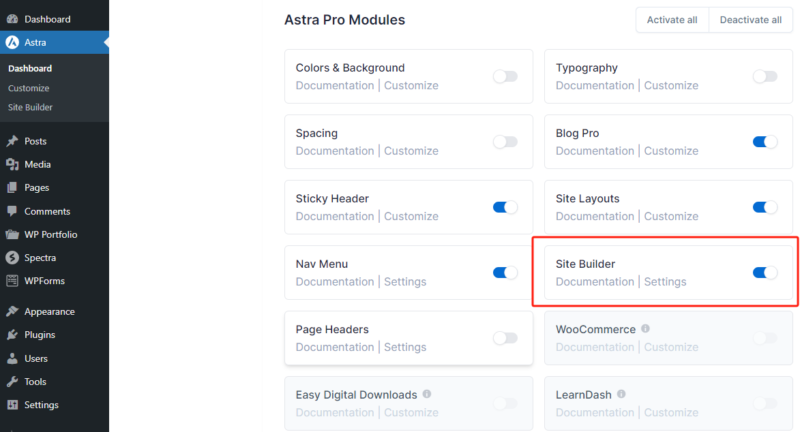Open the Appearance menu in sidebar

(49, 311)
